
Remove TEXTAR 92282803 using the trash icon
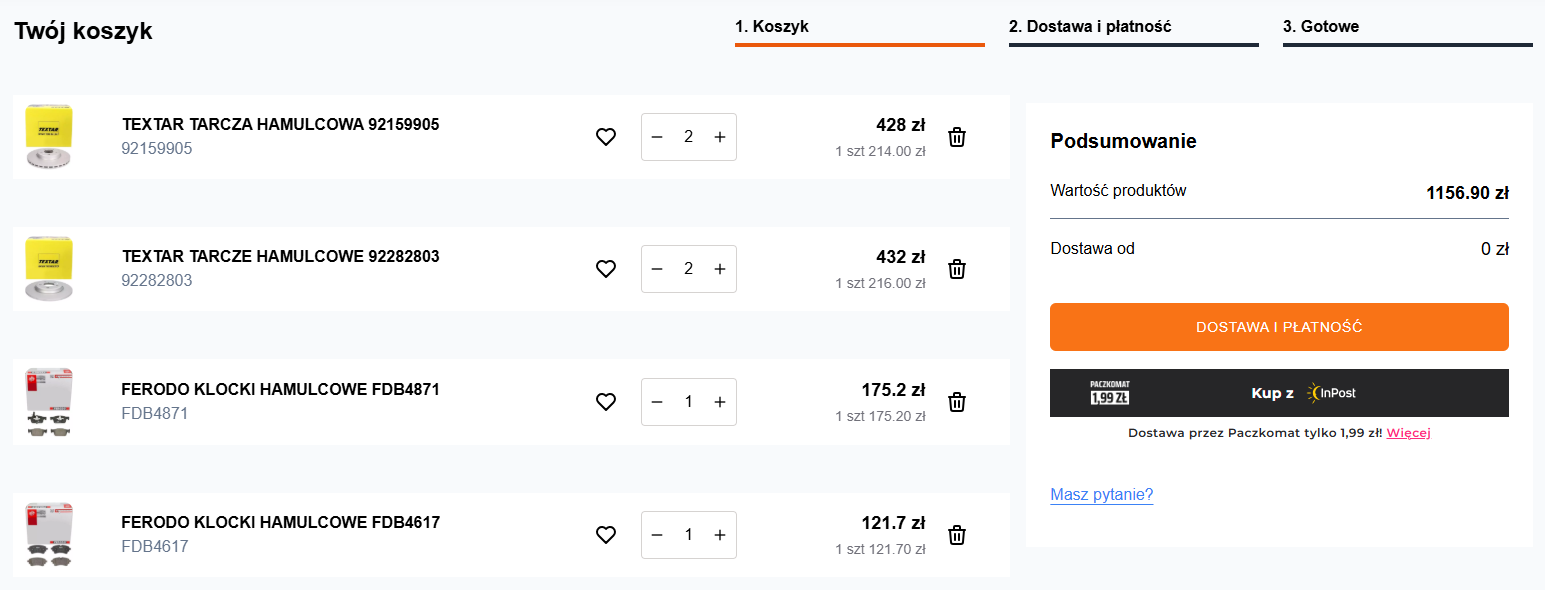(x=957, y=269)
